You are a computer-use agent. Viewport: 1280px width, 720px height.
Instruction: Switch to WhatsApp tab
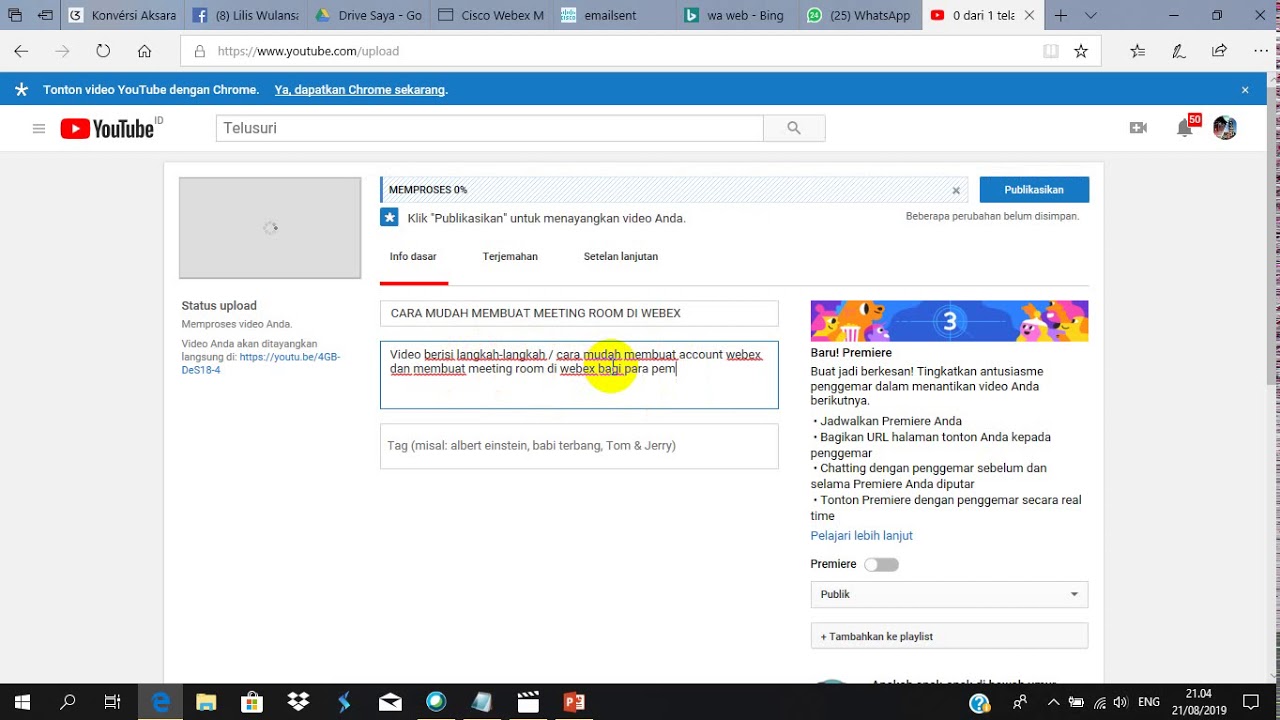click(858, 15)
